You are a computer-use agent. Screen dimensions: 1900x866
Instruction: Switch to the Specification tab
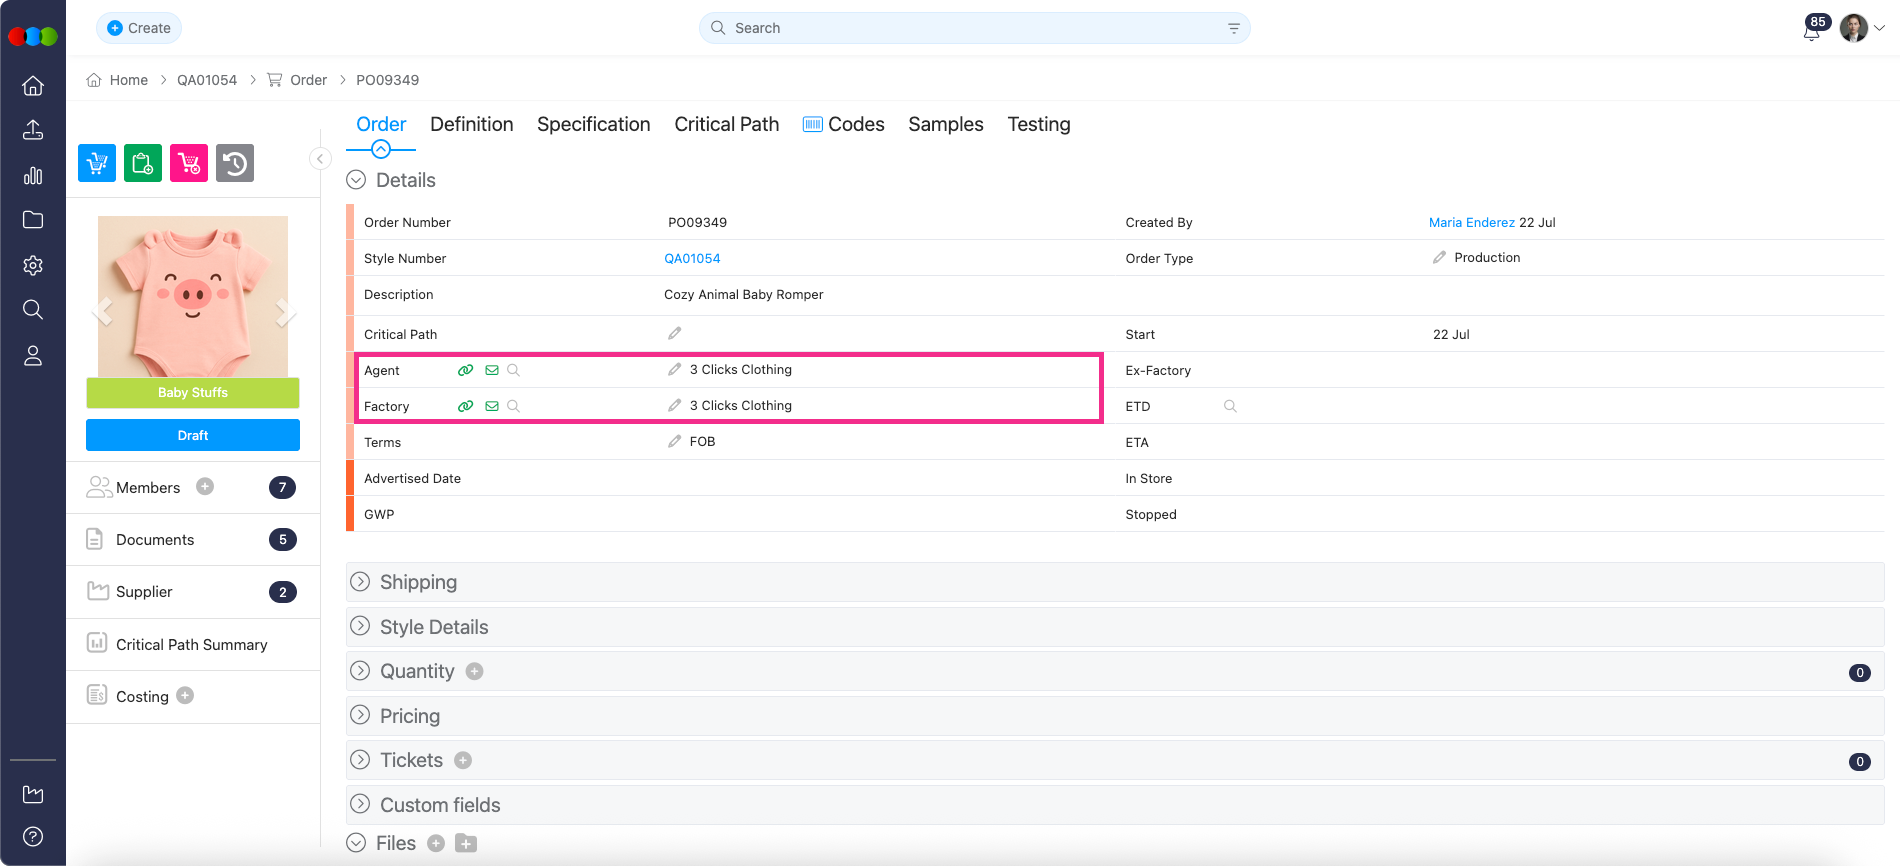pos(593,124)
